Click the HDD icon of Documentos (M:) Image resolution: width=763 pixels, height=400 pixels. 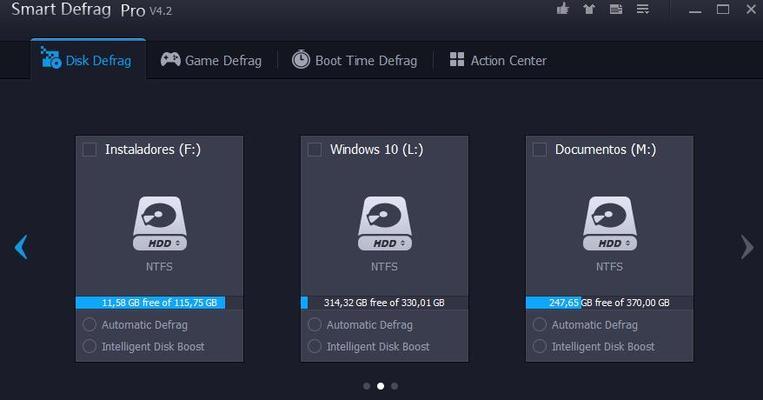pyautogui.click(x=610, y=223)
